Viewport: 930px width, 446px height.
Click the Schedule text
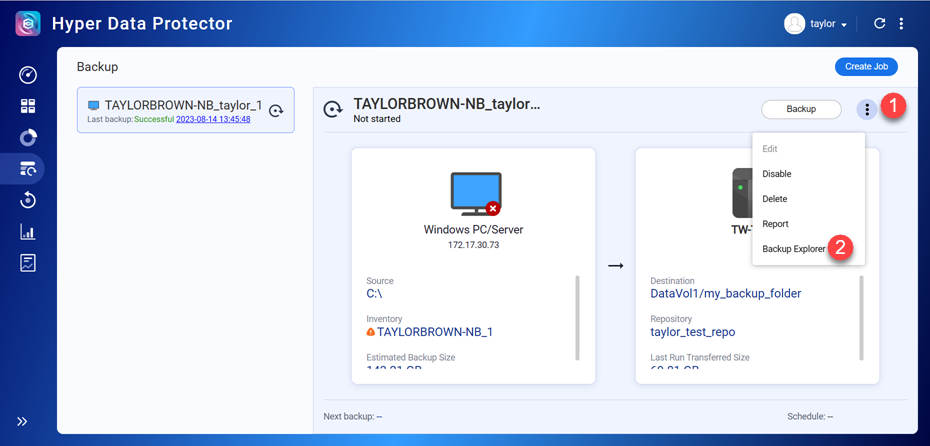(x=810, y=416)
